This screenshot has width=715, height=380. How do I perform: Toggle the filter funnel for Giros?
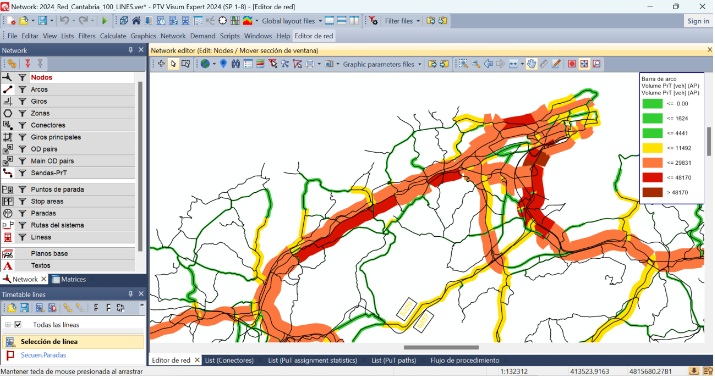pos(22,101)
